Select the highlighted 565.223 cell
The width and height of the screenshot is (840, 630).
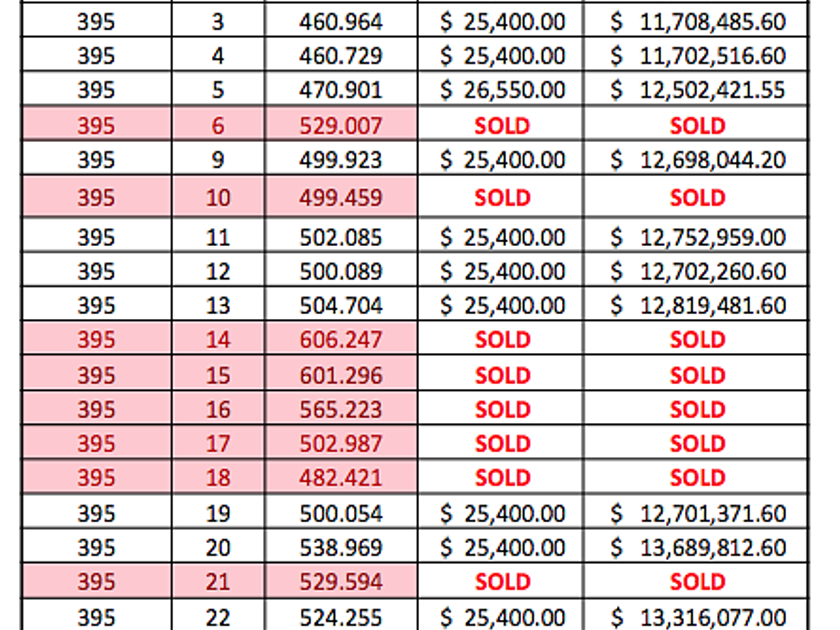(x=340, y=409)
